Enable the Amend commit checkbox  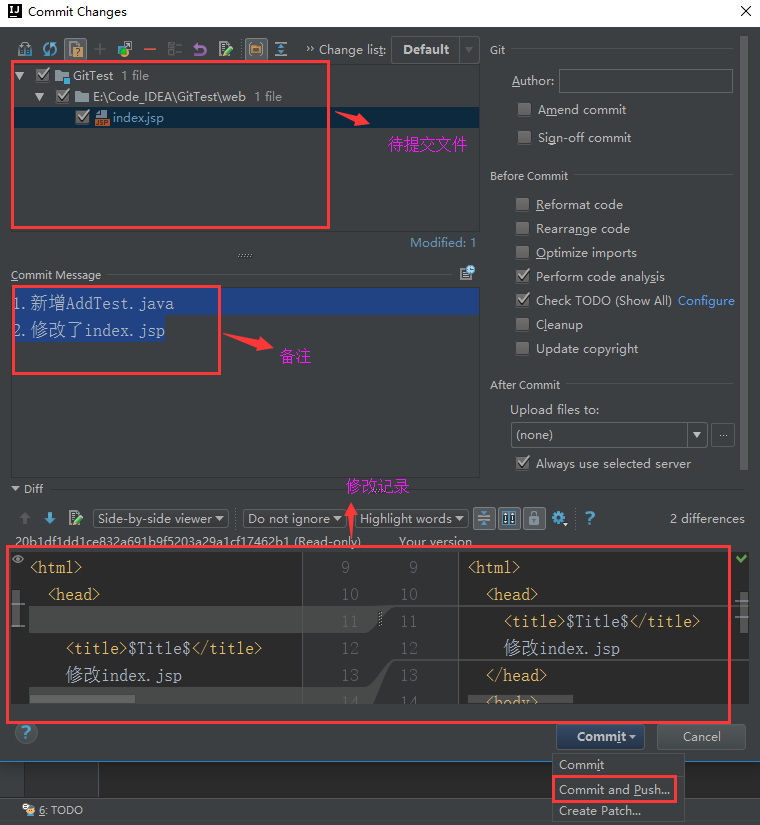[x=524, y=109]
